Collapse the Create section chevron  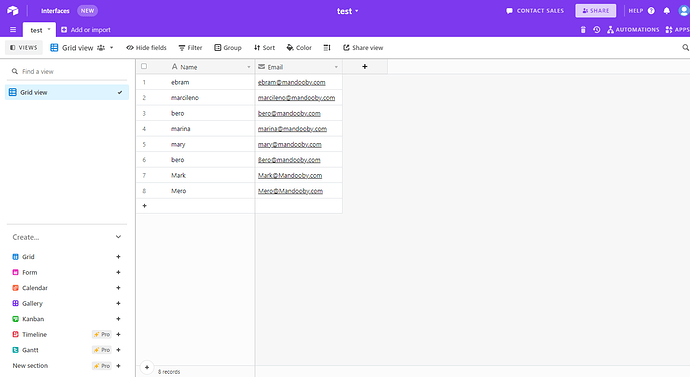[118, 237]
